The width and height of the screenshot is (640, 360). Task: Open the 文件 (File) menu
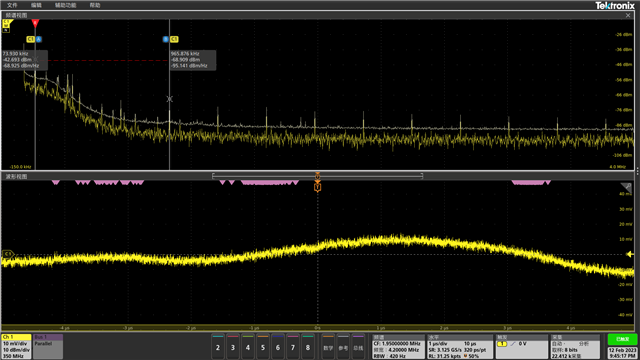12,5
